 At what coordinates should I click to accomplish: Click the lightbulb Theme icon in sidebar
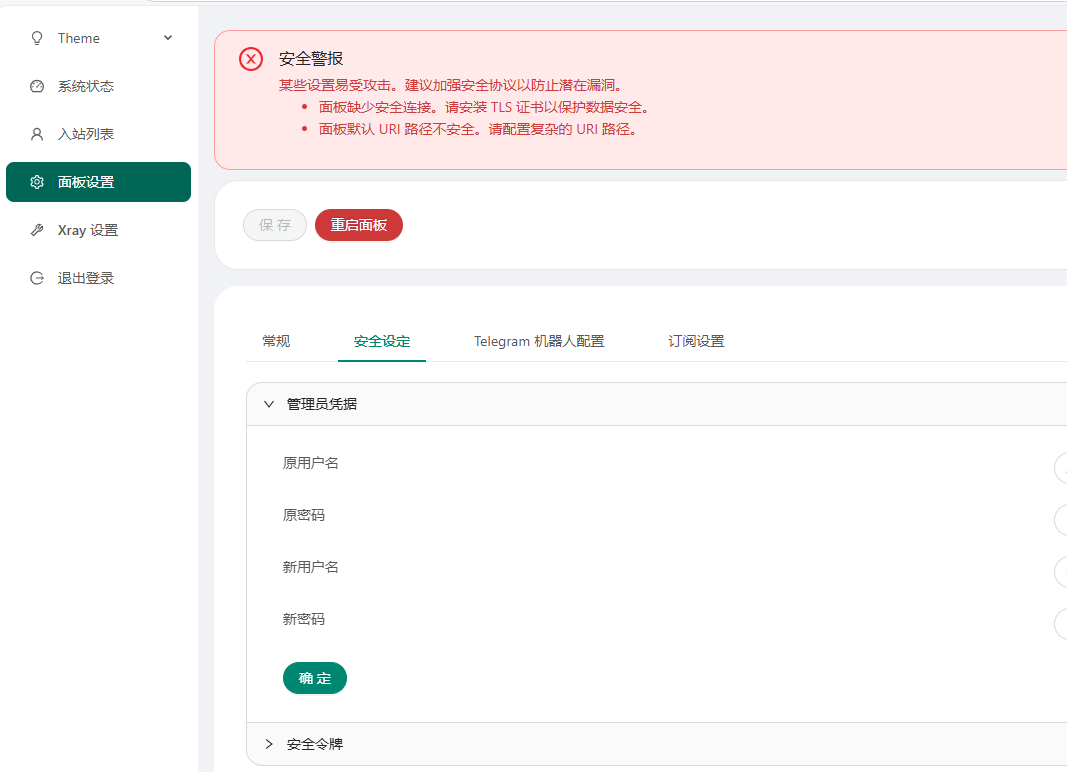[x=37, y=38]
